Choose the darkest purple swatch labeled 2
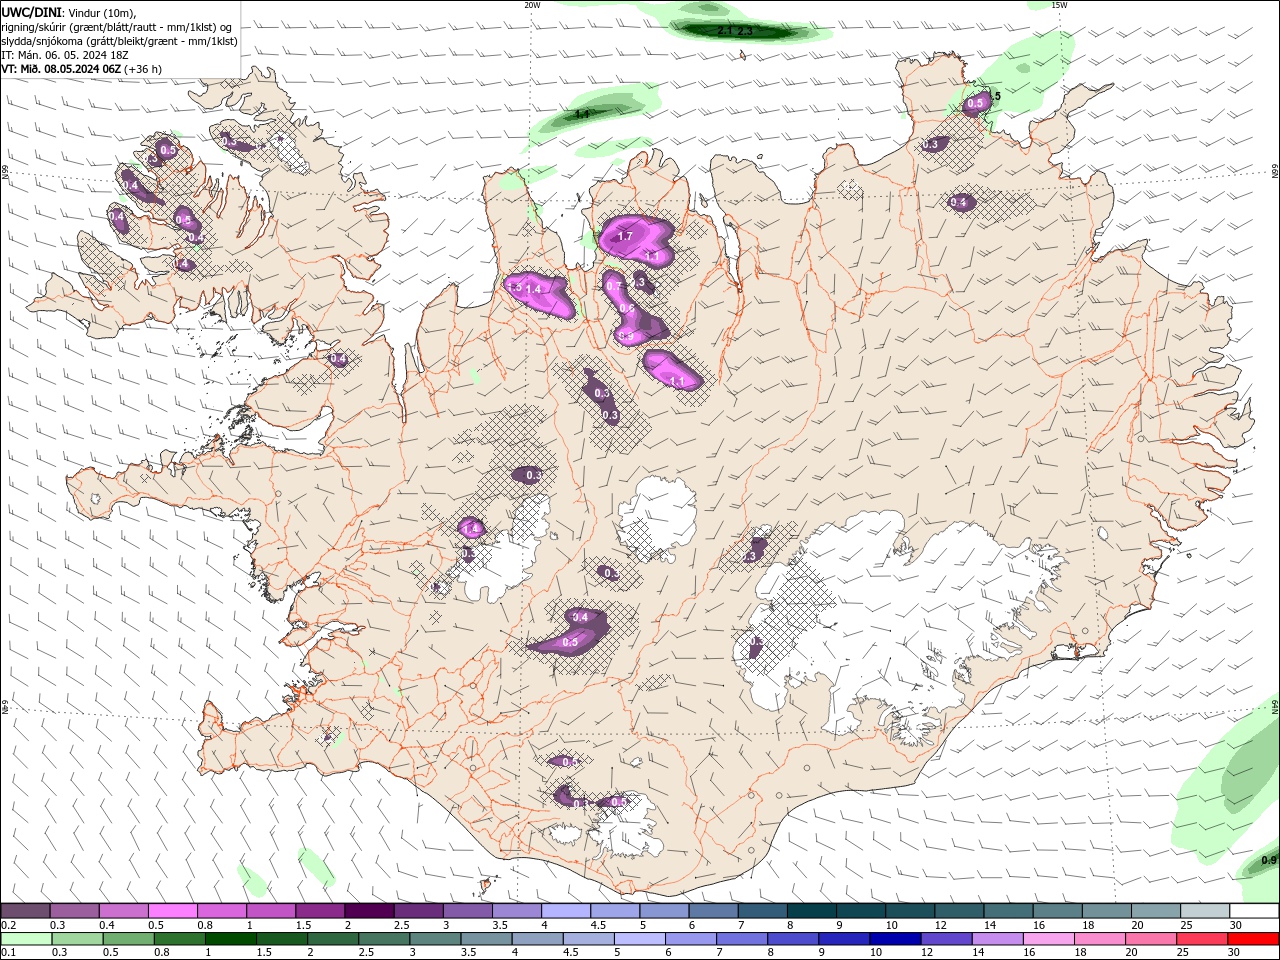The height and width of the screenshot is (960, 1280). click(x=369, y=911)
